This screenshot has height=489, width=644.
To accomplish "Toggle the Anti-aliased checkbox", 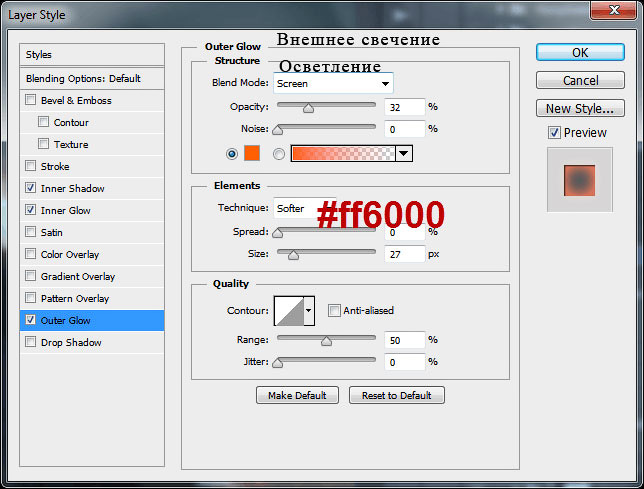I will point(334,310).
